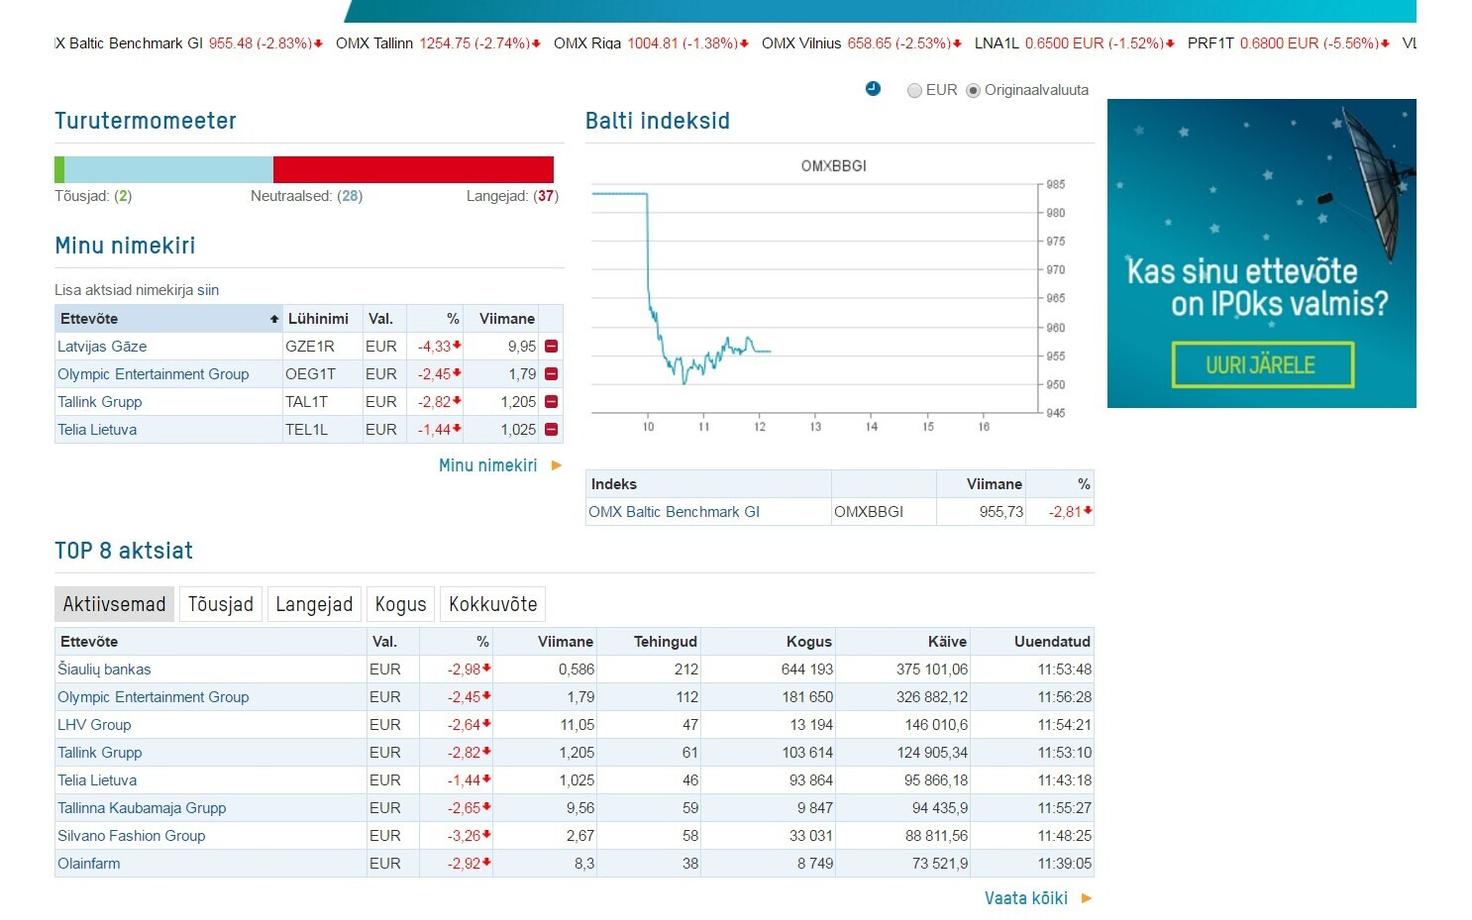Click LNA1L in the ticker bar

(1075, 43)
